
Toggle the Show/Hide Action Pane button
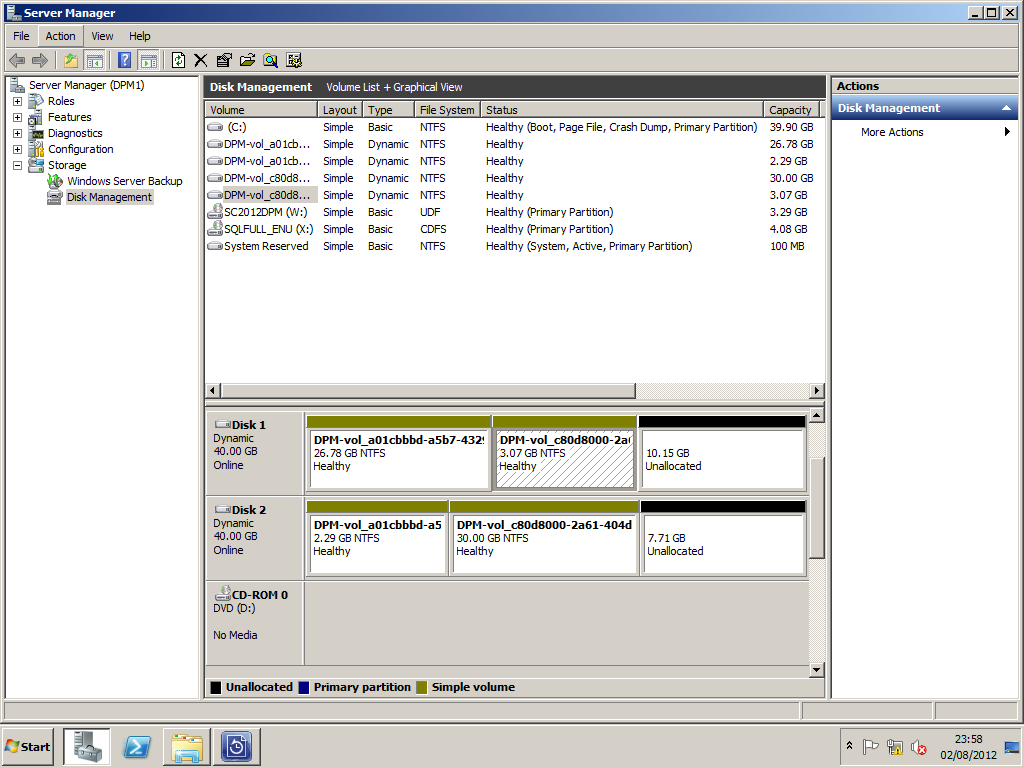pyautogui.click(x=149, y=61)
